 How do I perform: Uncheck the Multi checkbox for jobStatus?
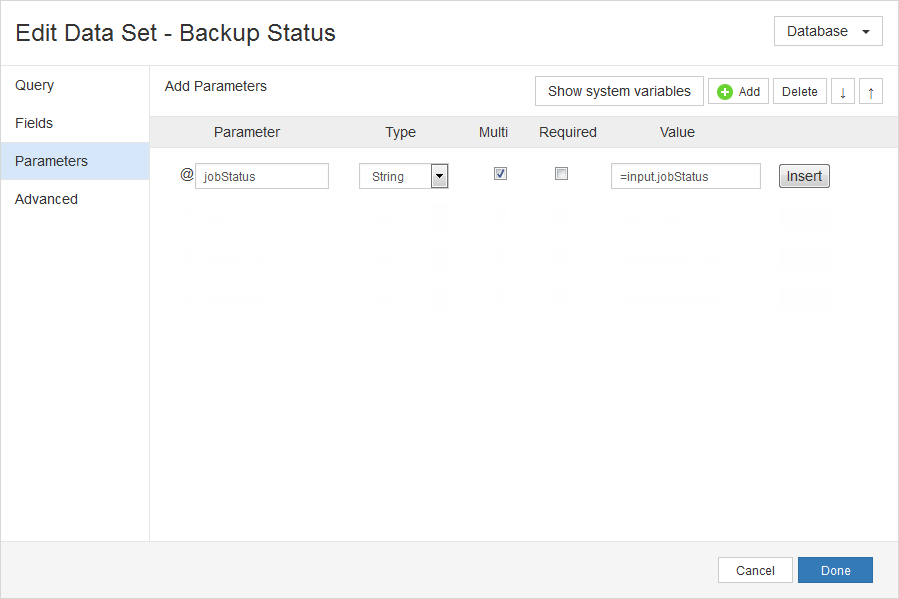coord(500,173)
